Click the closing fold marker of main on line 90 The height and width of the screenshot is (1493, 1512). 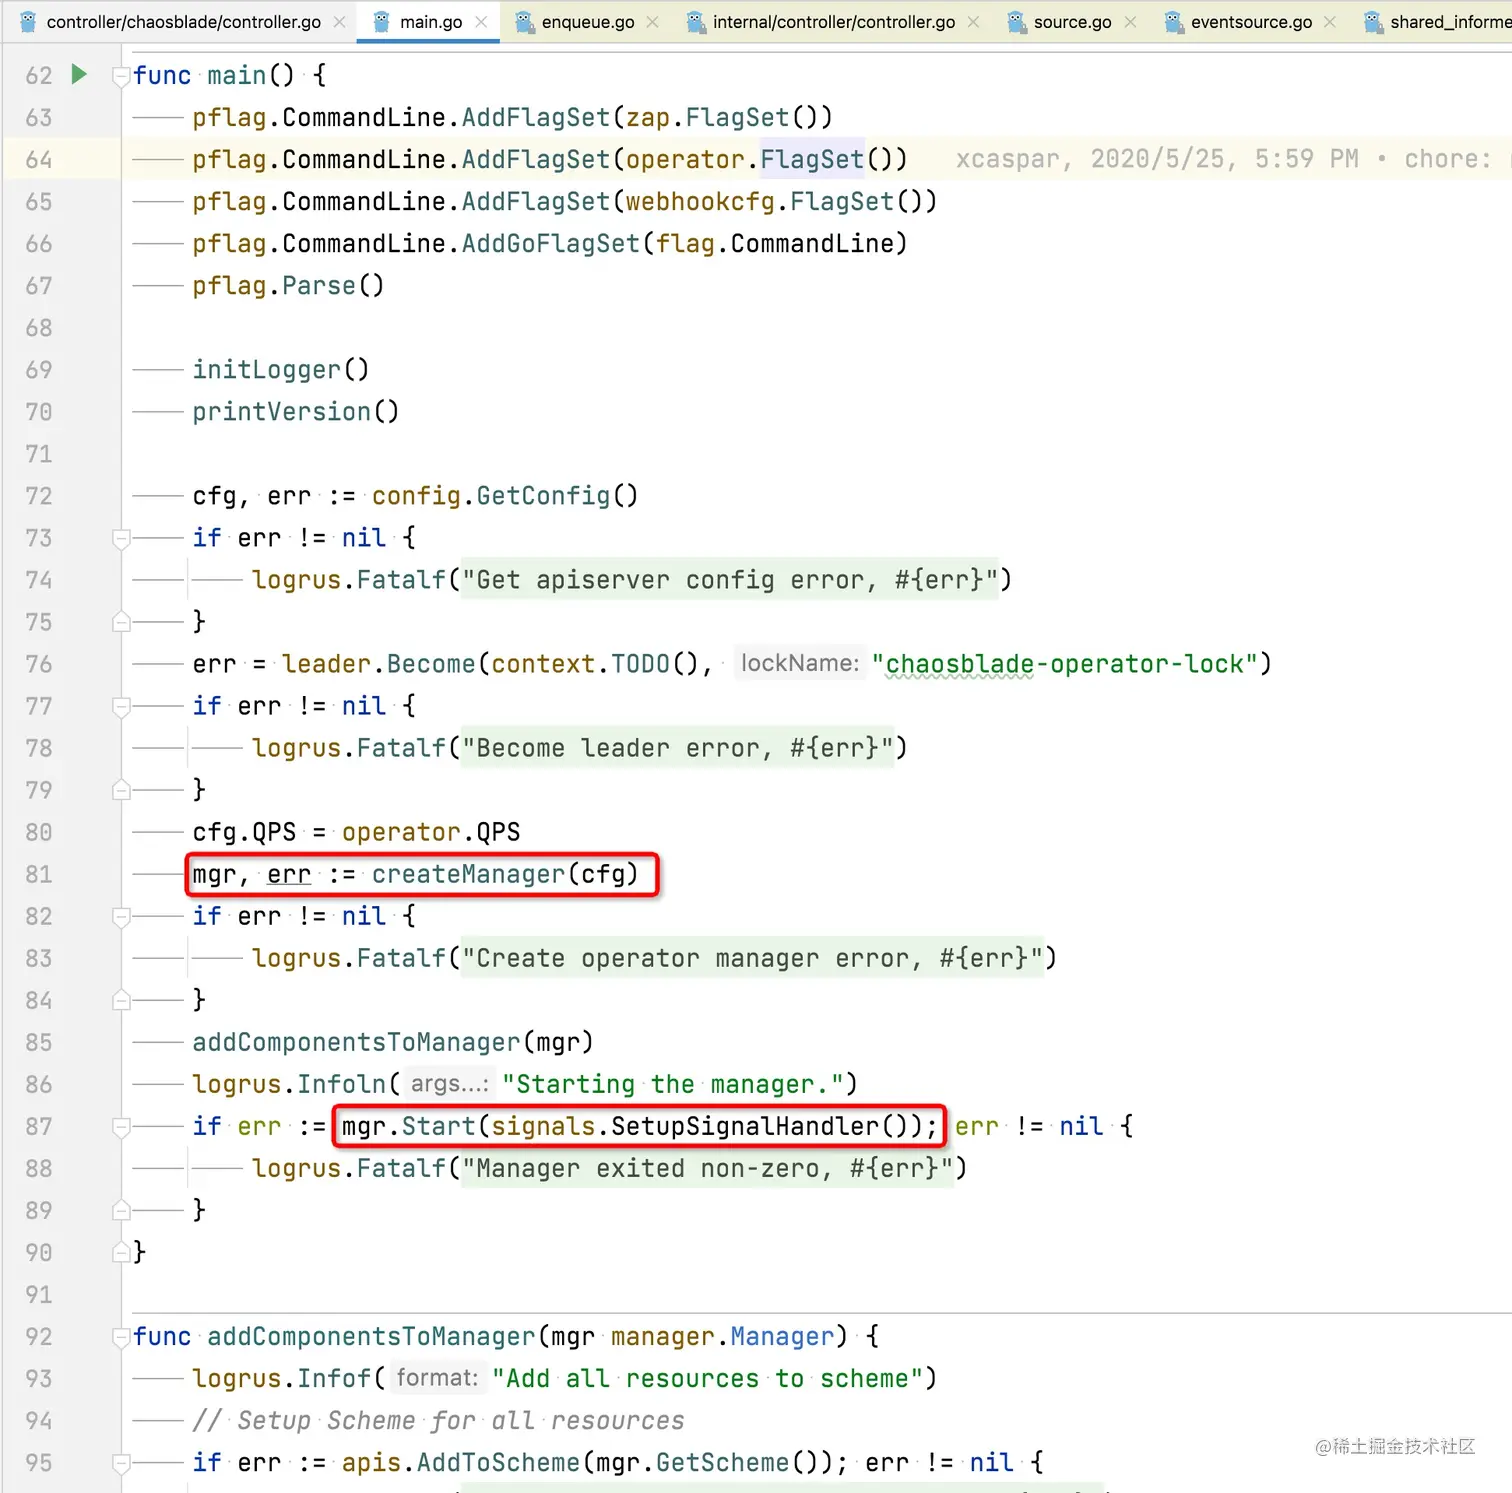[121, 1252]
